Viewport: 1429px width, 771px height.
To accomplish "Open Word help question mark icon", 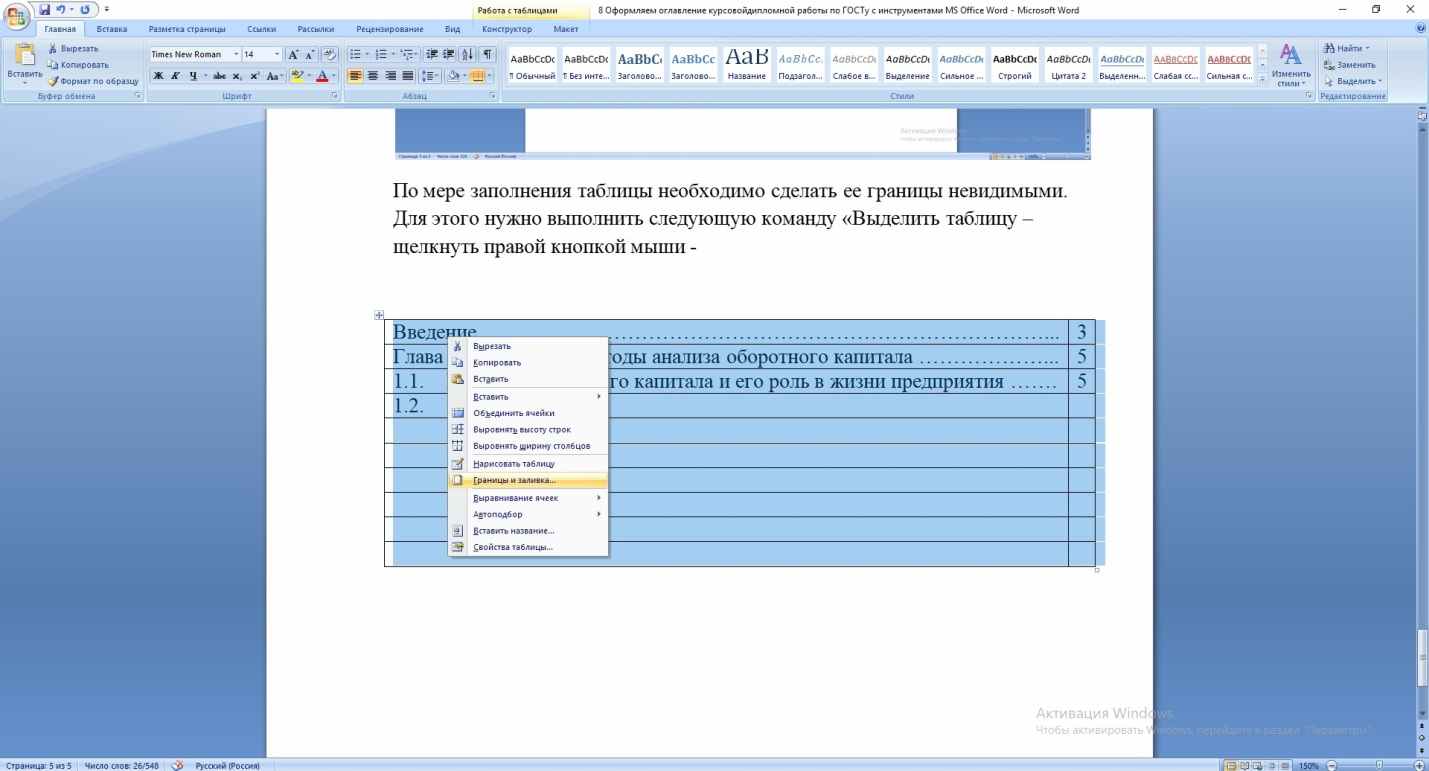I will pos(1421,29).
